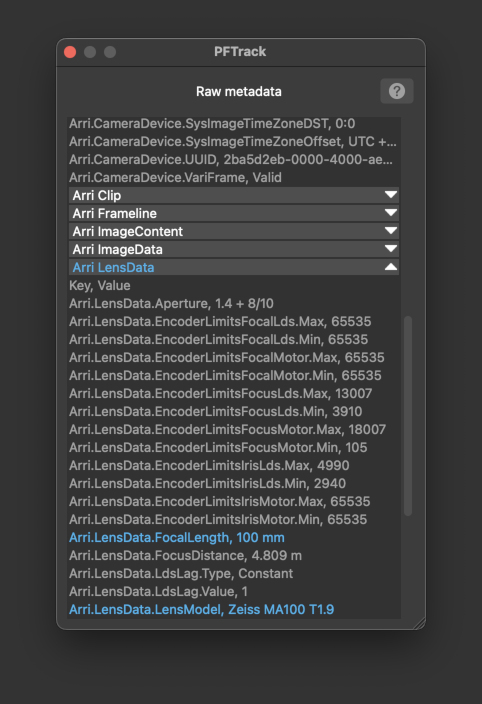
Task: Expand the Arri Frameline section arrow
Action: (390, 213)
